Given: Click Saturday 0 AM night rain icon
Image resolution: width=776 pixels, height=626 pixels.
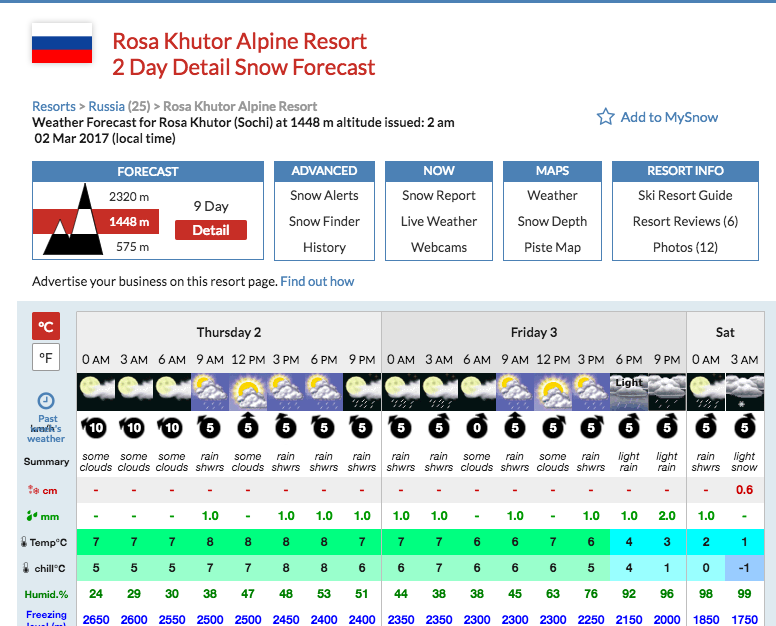Looking at the screenshot, I should (x=706, y=392).
